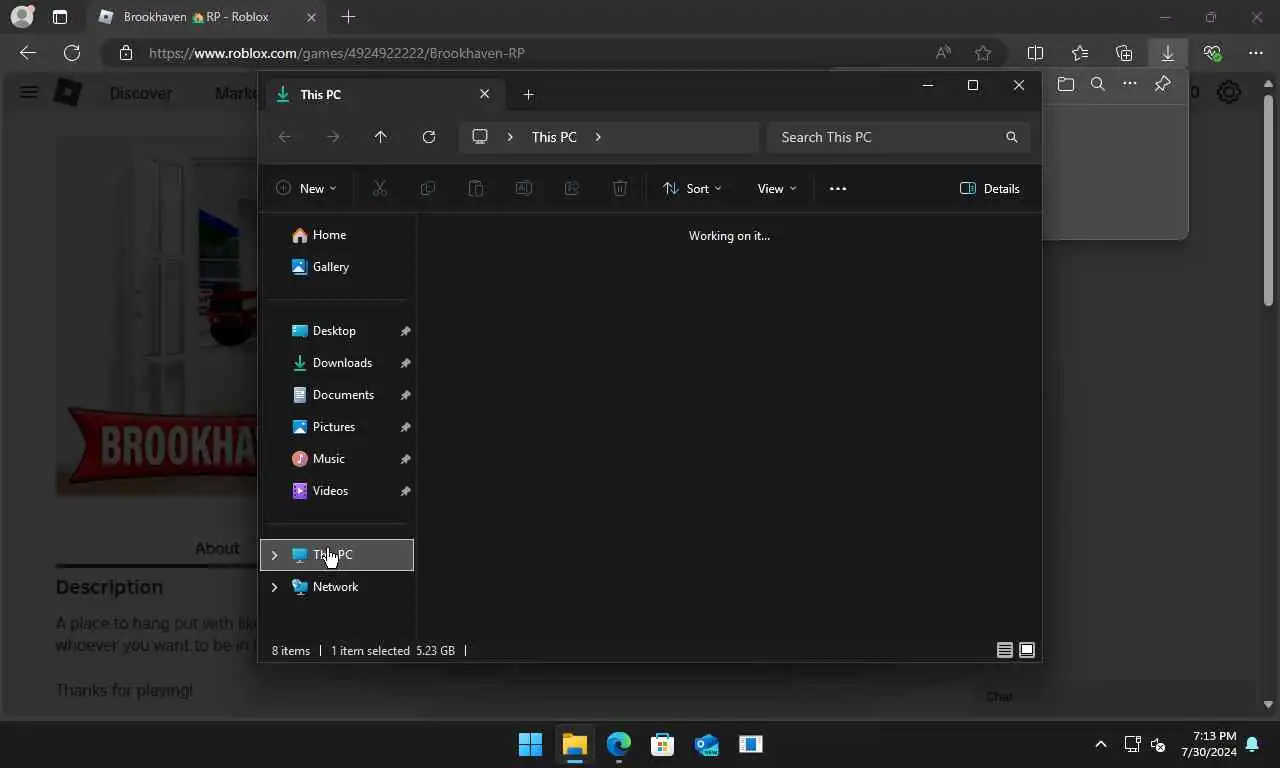1280x768 pixels.
Task: Open Roblox hamburger menu
Action: 29,93
